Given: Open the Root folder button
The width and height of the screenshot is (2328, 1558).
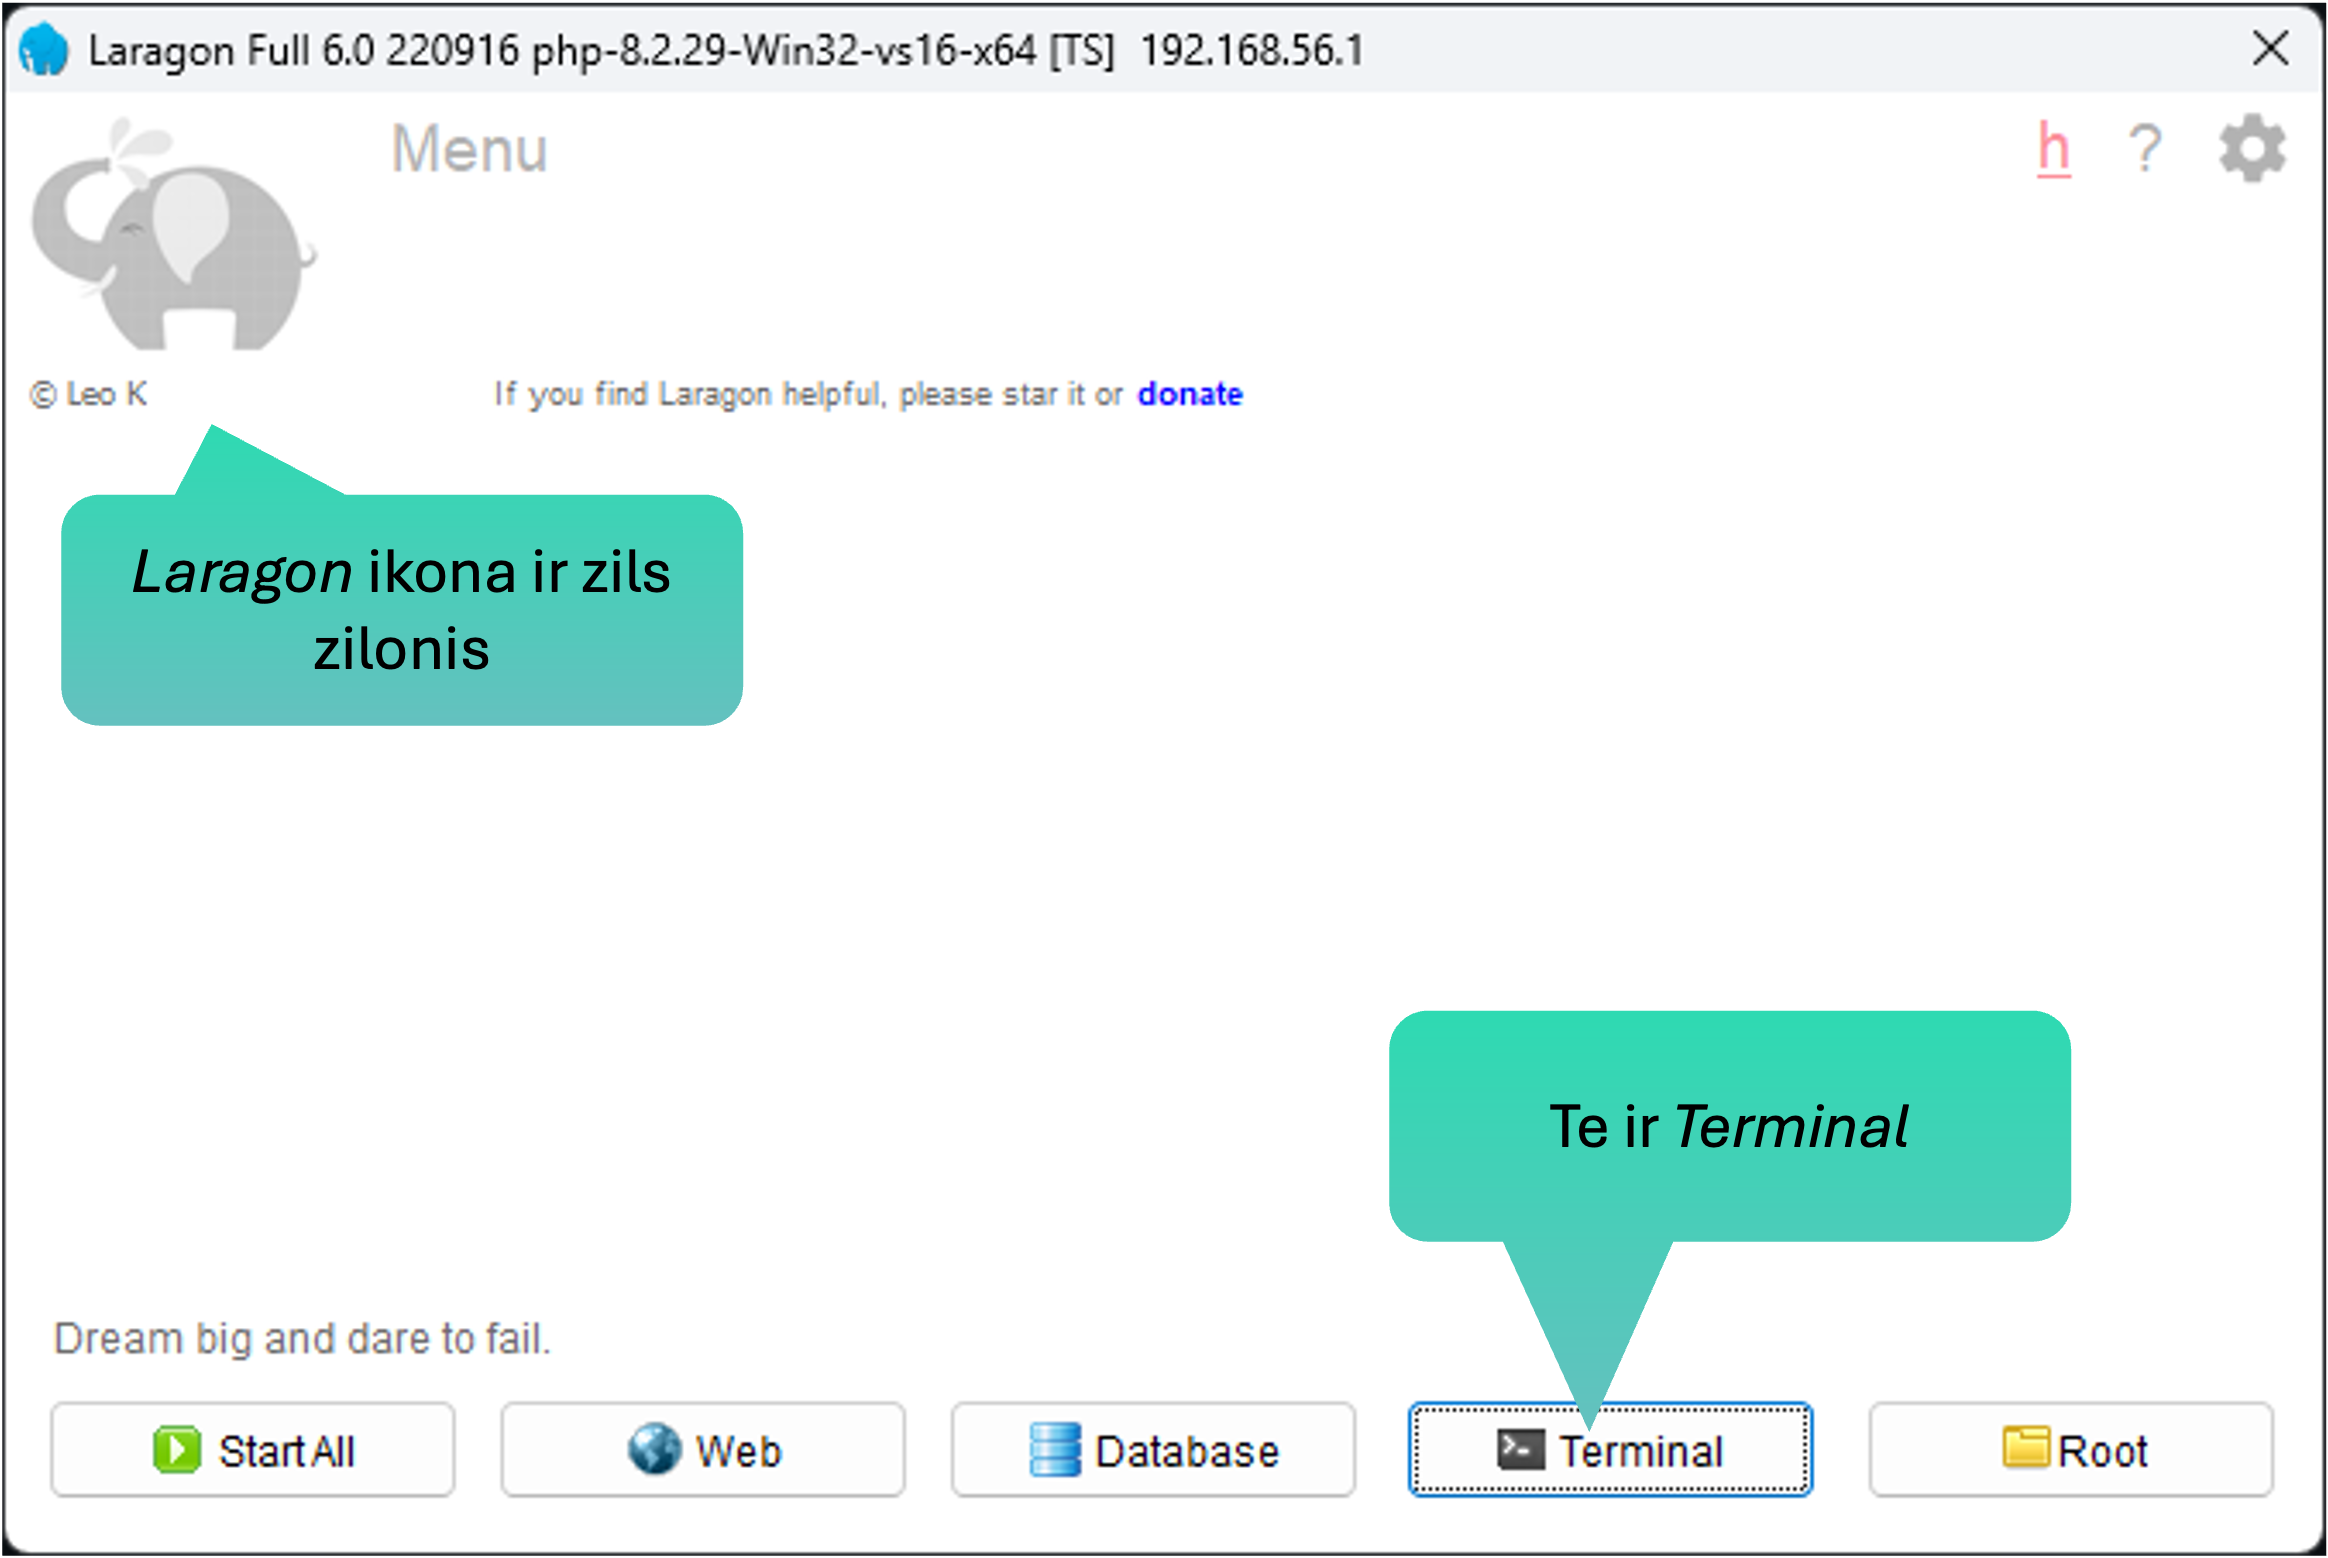Looking at the screenshot, I should (x=2071, y=1449).
